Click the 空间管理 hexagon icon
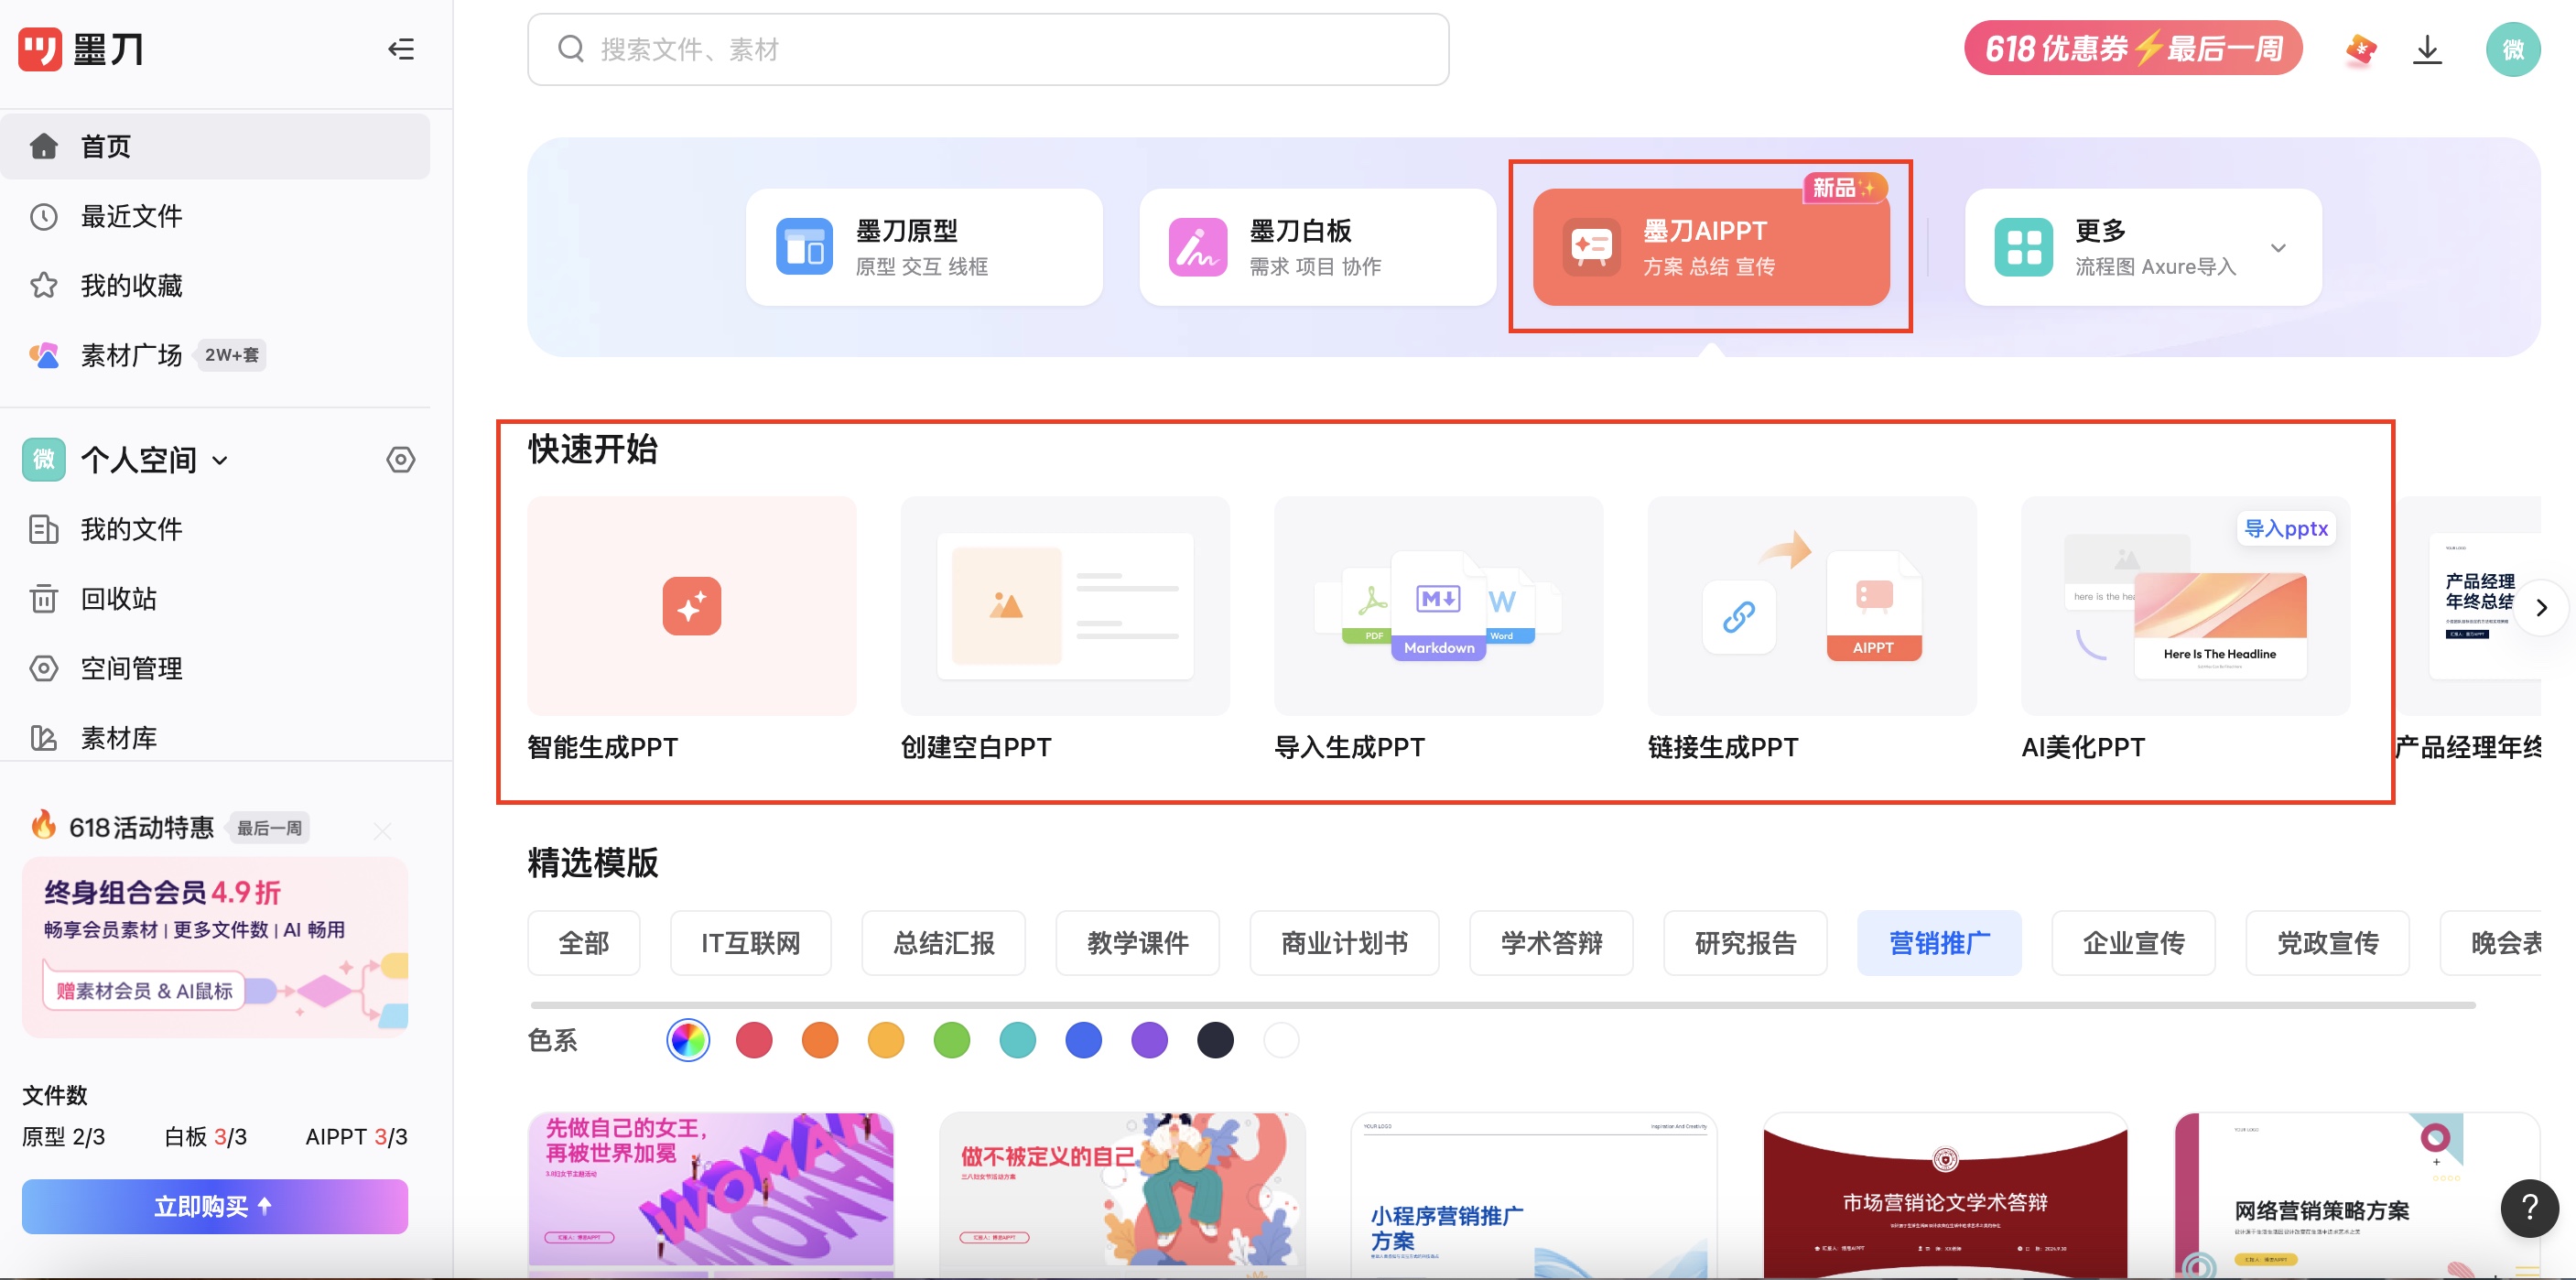Screen dimensions: 2576x1280 pyautogui.click(x=44, y=668)
